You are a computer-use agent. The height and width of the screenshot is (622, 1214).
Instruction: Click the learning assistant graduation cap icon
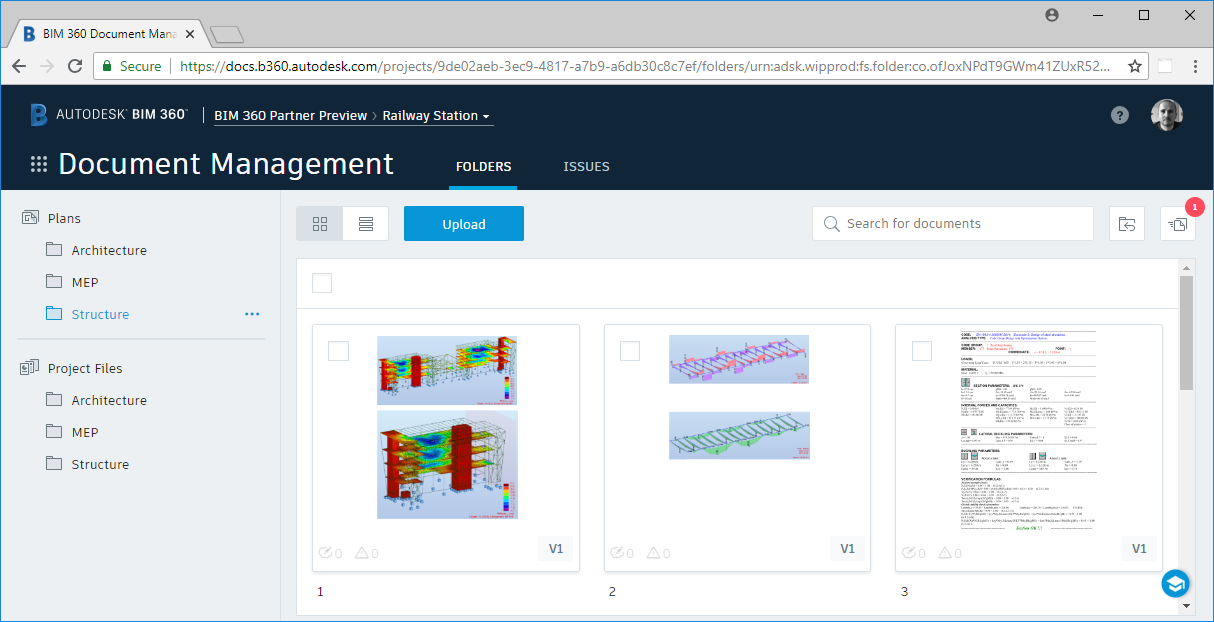(x=1175, y=584)
